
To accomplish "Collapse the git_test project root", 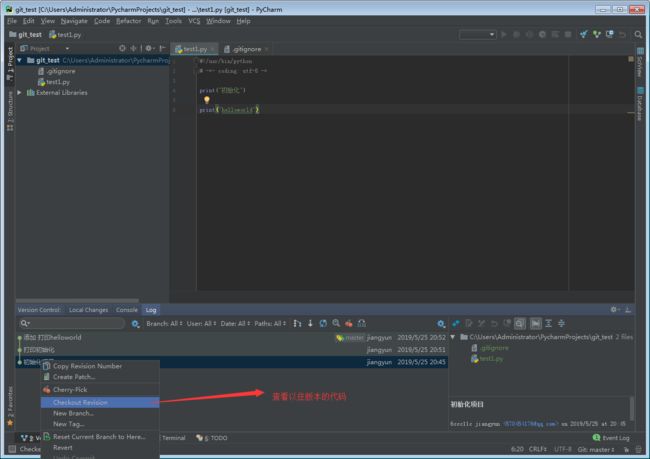I will (19, 61).
